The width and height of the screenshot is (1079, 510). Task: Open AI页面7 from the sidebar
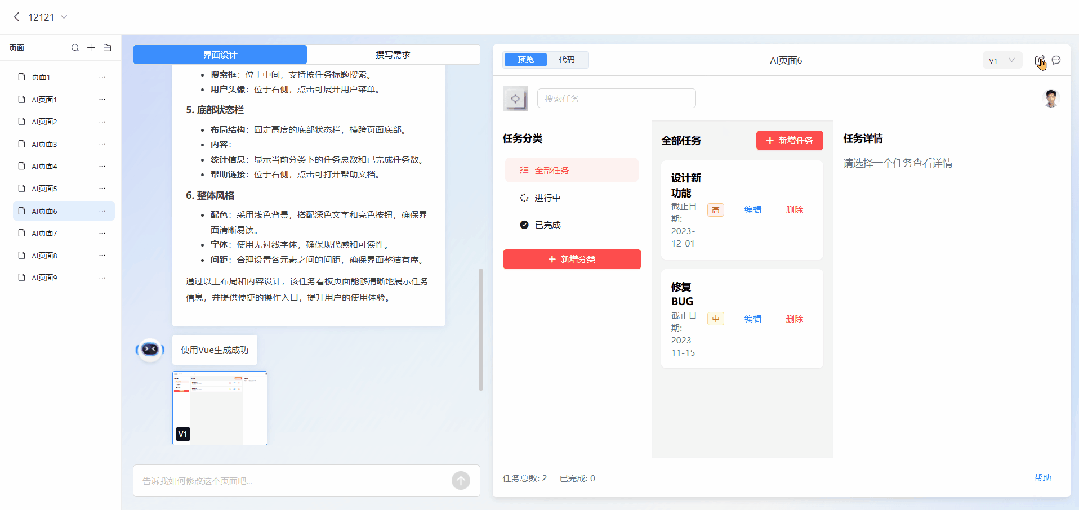click(64, 233)
